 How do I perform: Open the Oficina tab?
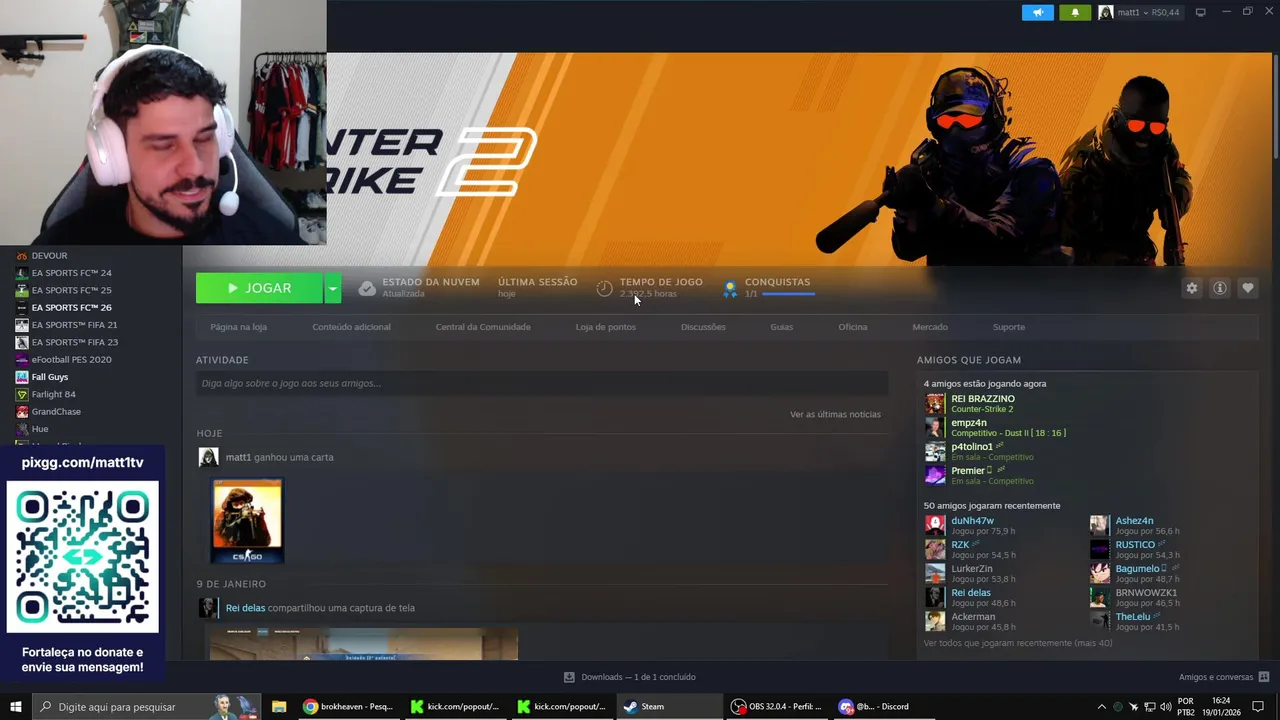(853, 327)
